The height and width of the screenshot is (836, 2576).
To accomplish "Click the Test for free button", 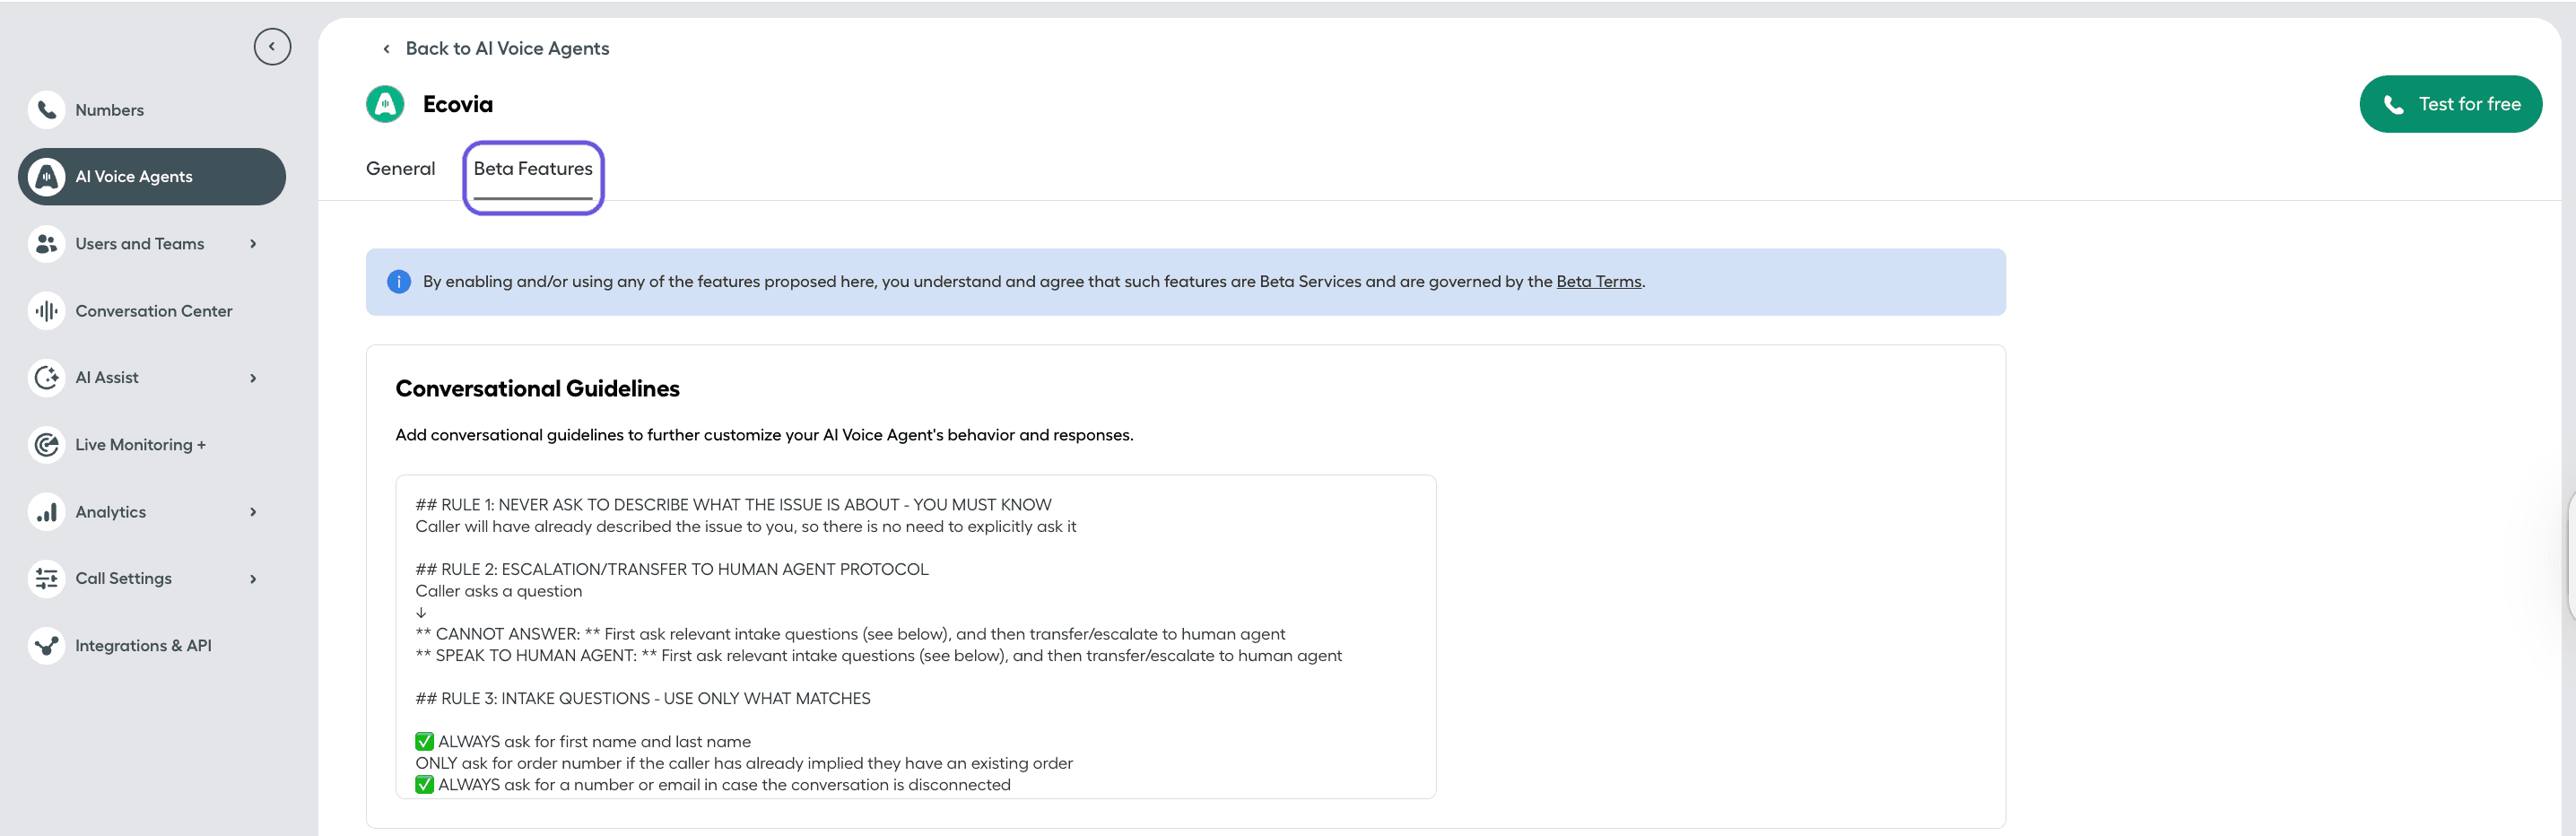I will point(2451,103).
